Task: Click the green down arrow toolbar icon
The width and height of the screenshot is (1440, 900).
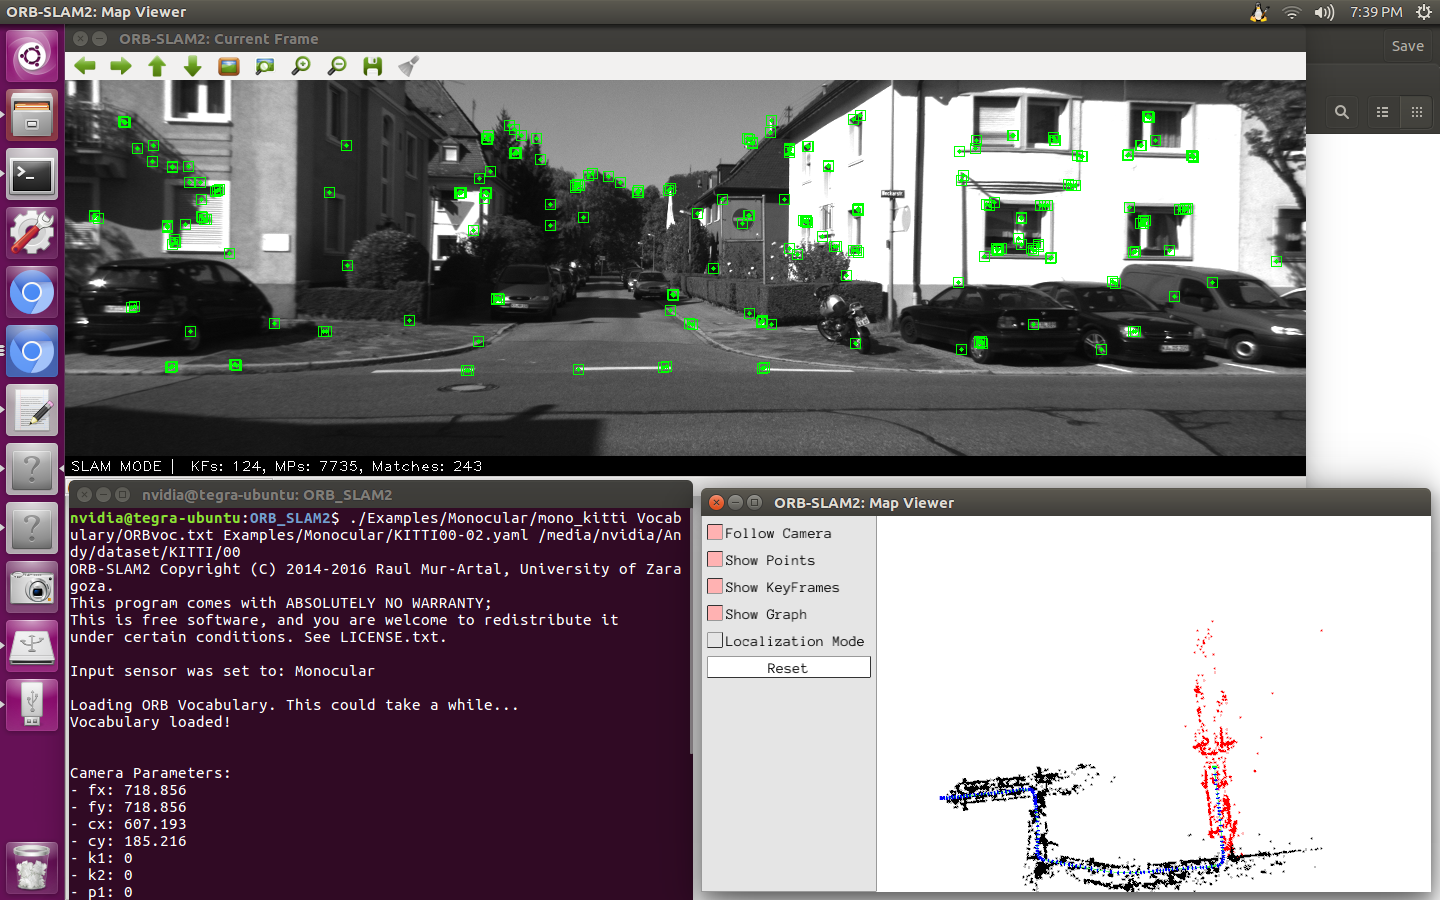Action: (193, 66)
